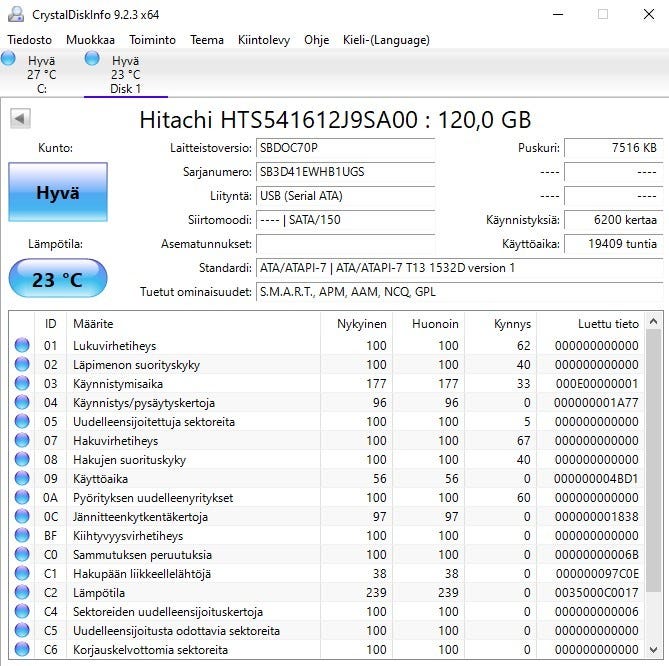Click status icon for Pyörityksen uudelleenyritykset row

click(x=22, y=497)
